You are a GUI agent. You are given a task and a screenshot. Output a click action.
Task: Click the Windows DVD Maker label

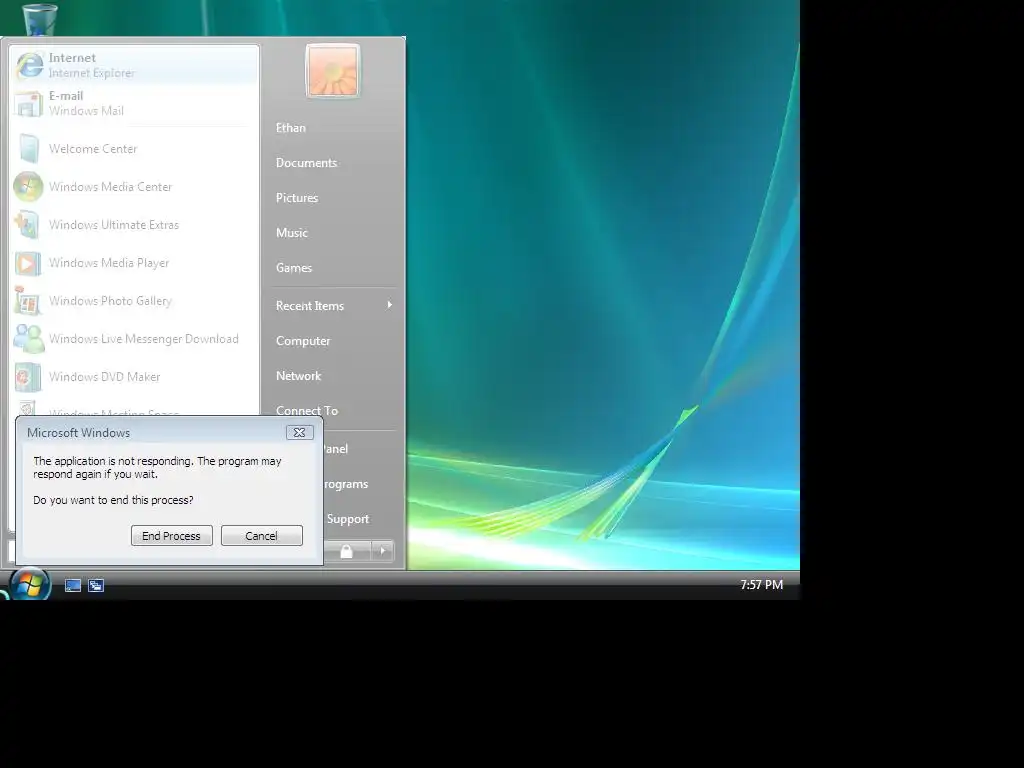[x=104, y=377]
